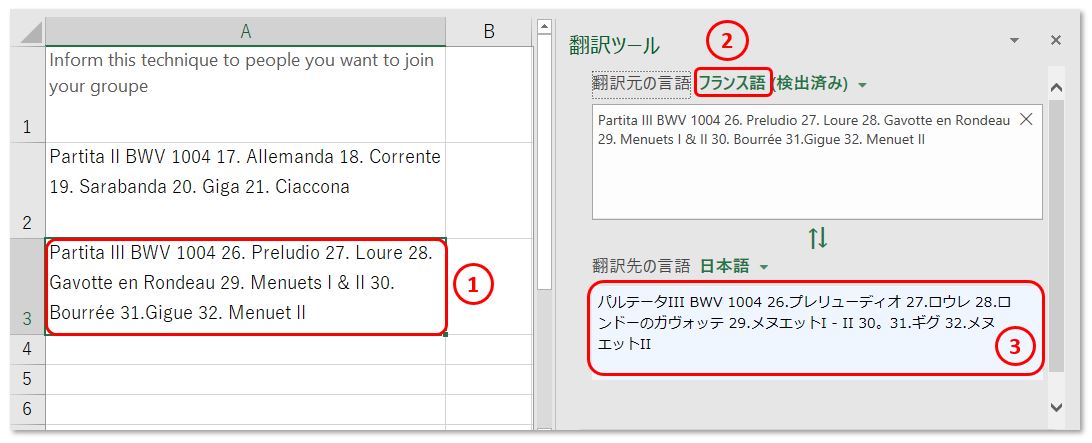
Task: Select row 1 header
Action: 27,94
